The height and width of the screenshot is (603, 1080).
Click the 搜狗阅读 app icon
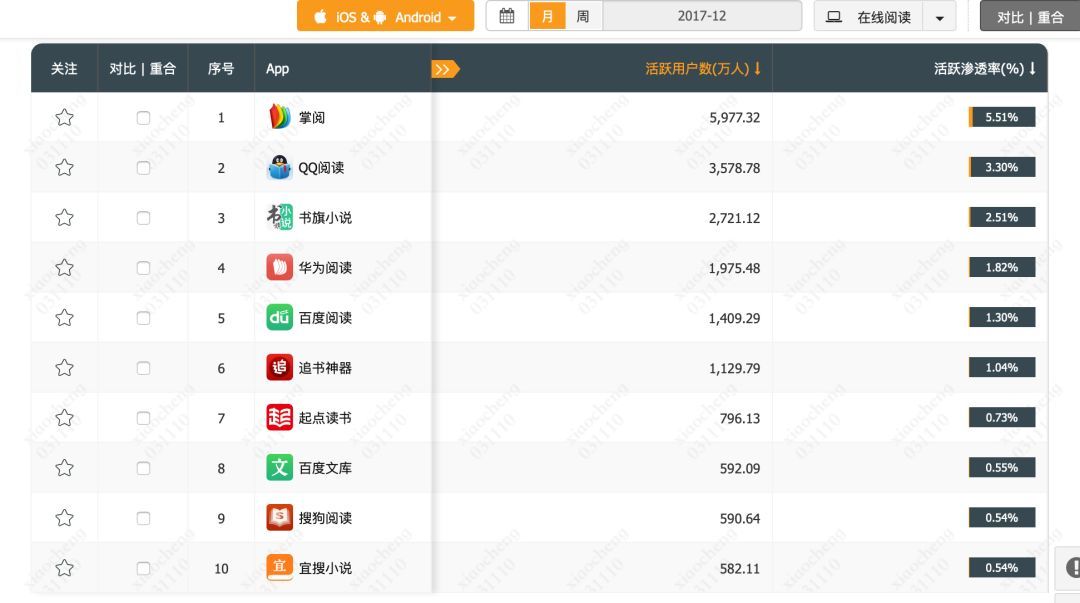(x=279, y=517)
